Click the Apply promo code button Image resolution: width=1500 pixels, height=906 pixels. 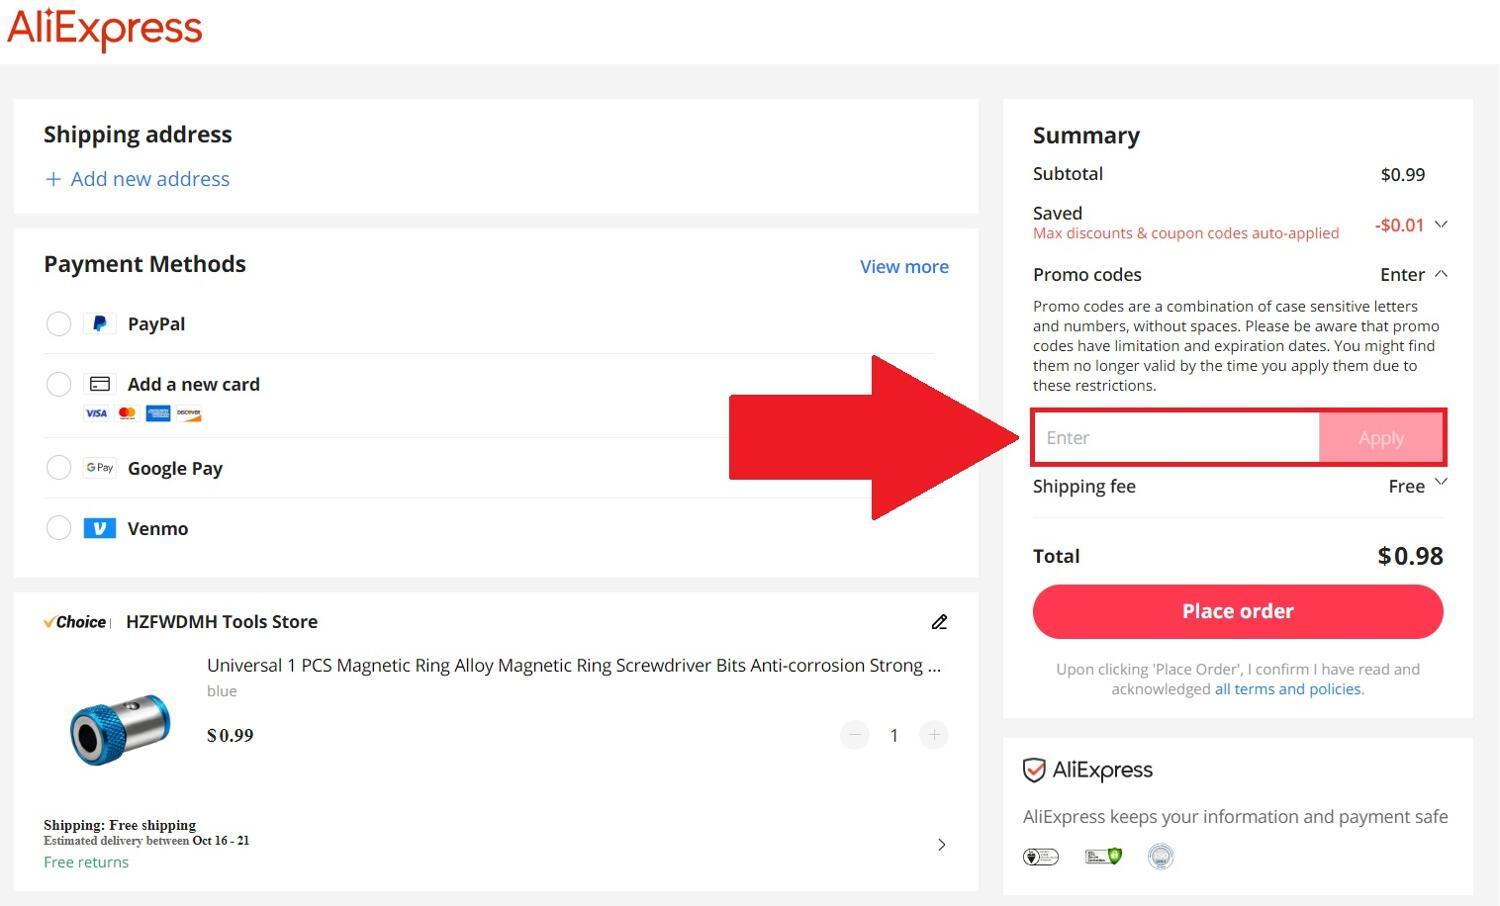pos(1381,438)
